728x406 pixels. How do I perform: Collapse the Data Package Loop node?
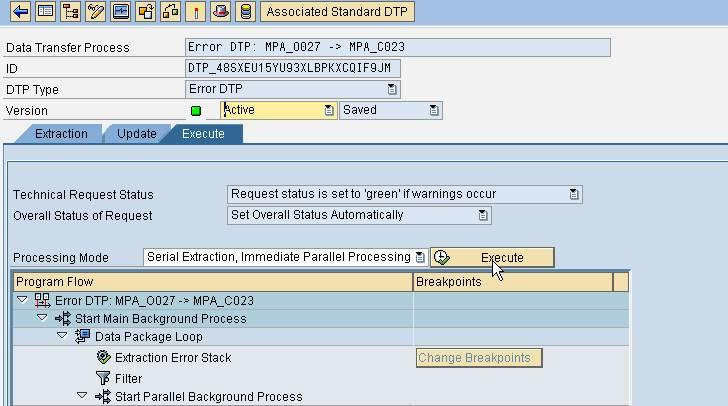pos(62,335)
